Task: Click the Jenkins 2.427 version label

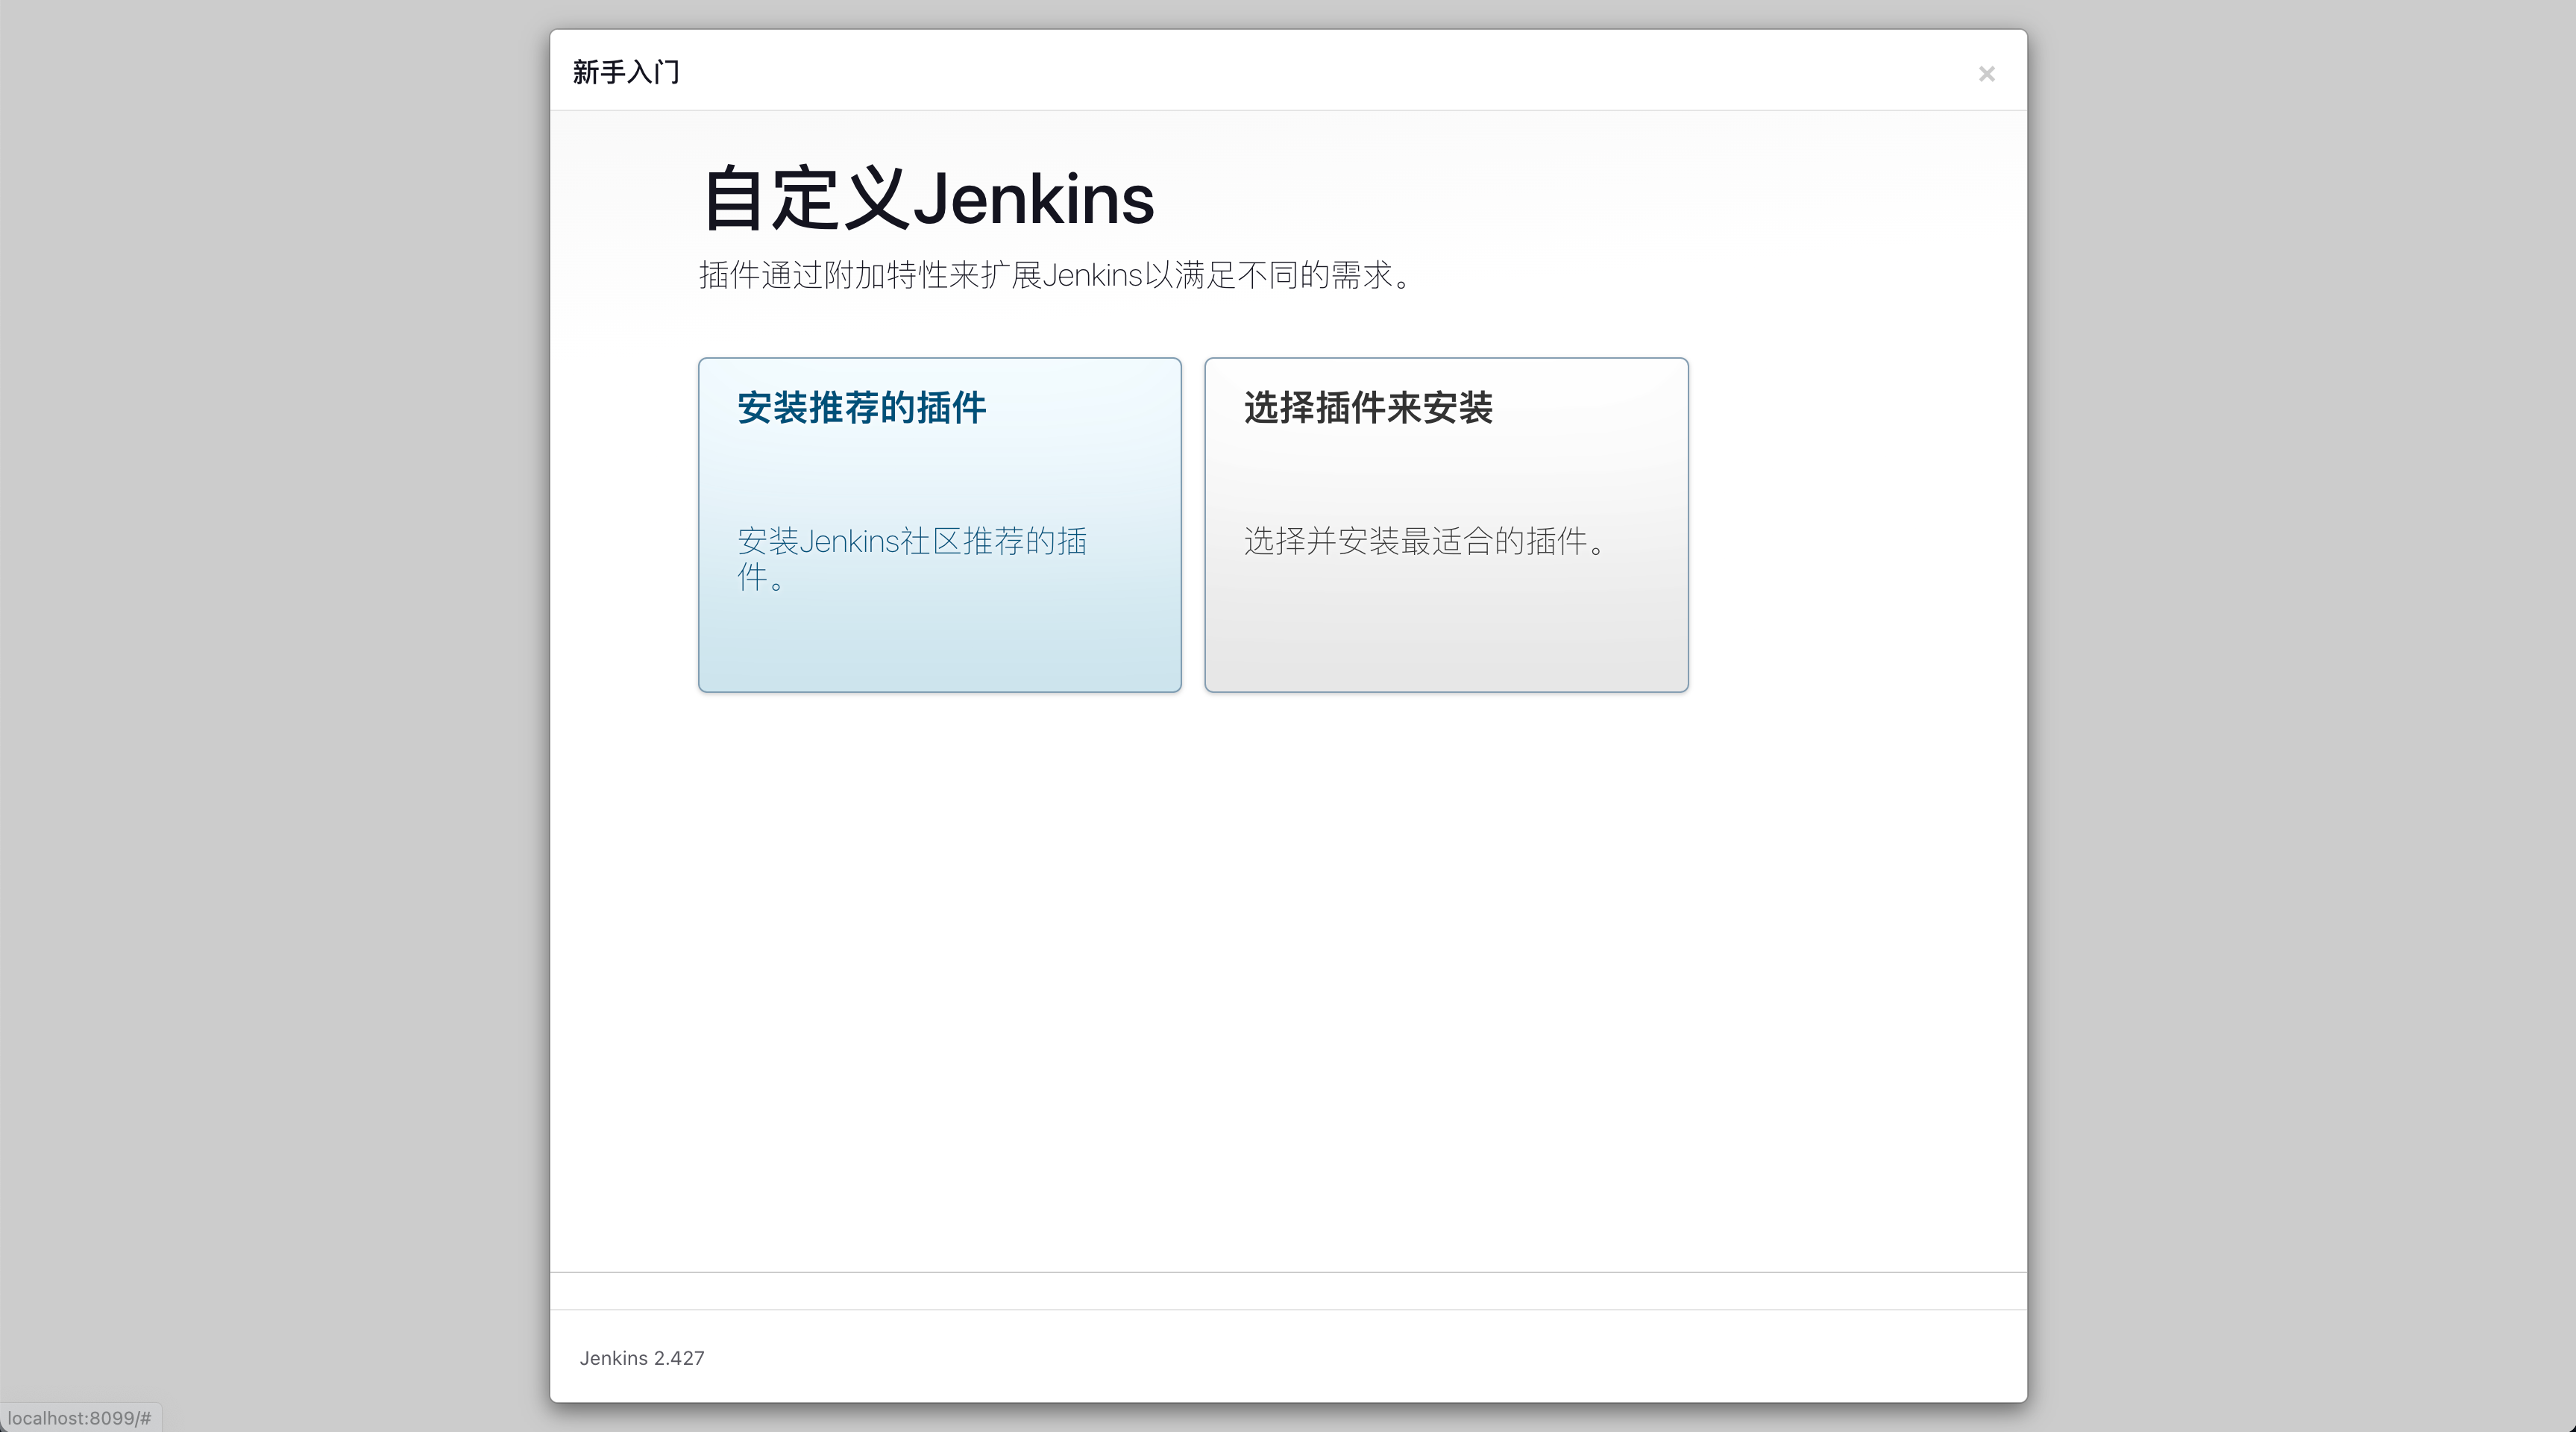Action: coord(641,1358)
